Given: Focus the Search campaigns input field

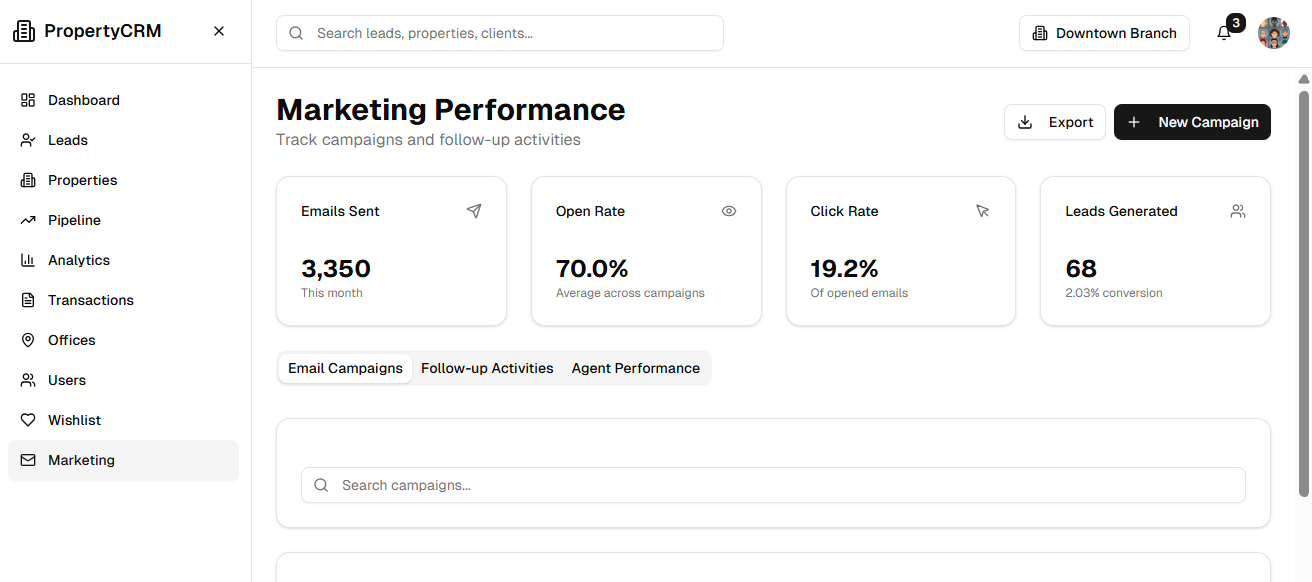Looking at the screenshot, I should pyautogui.click(x=773, y=485).
